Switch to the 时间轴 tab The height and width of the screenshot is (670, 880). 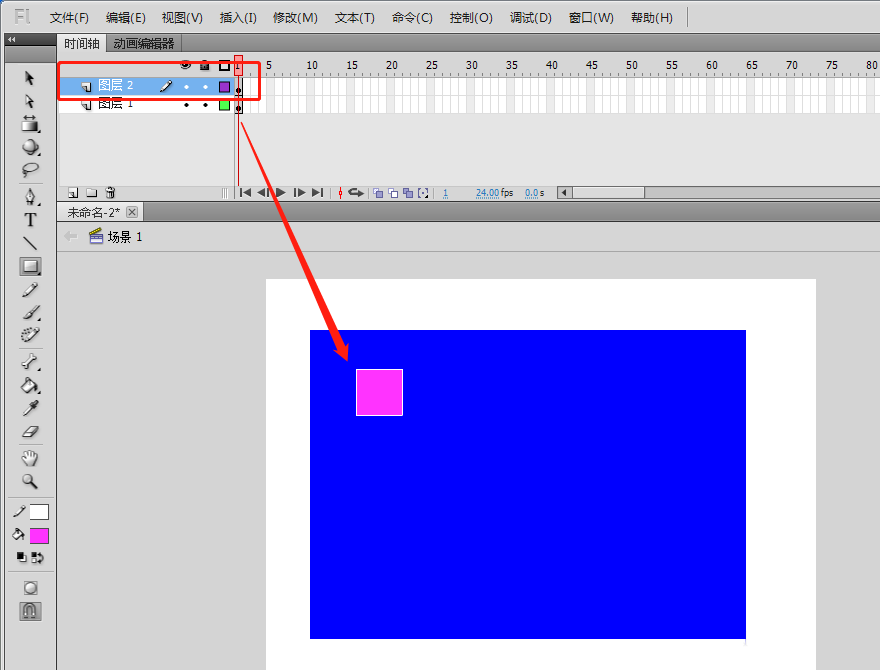[x=82, y=43]
